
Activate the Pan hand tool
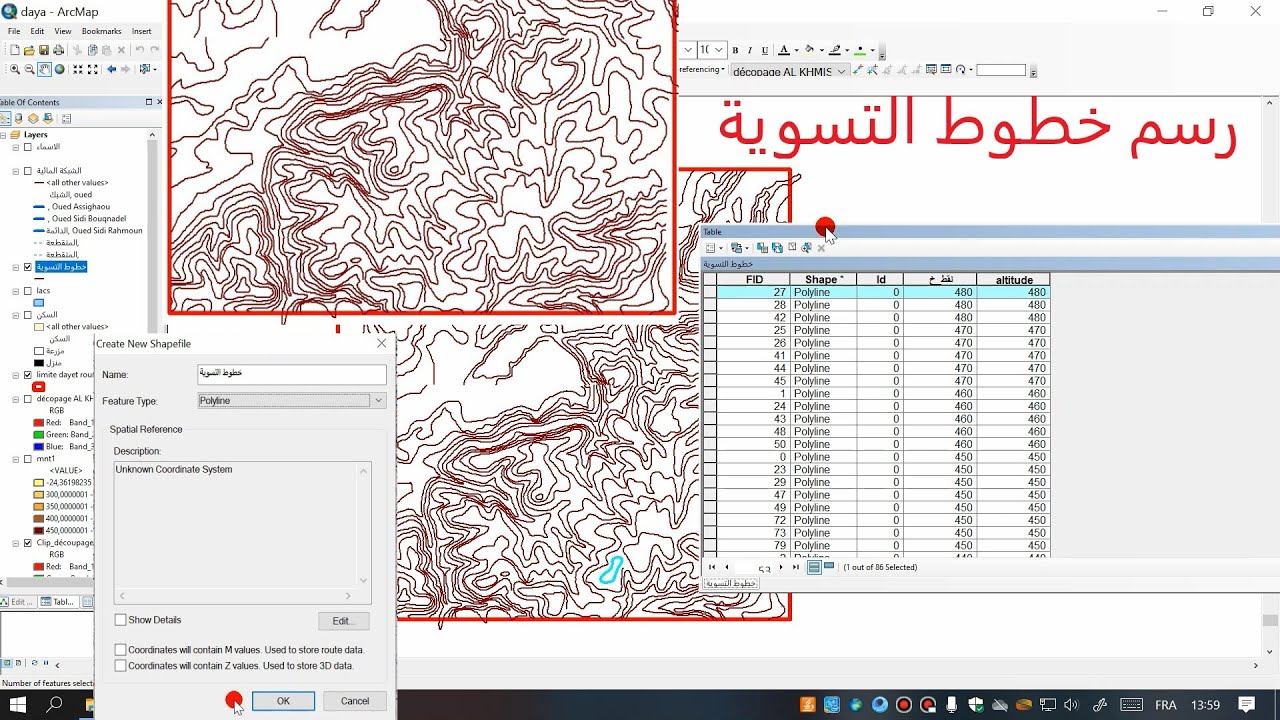(44, 69)
